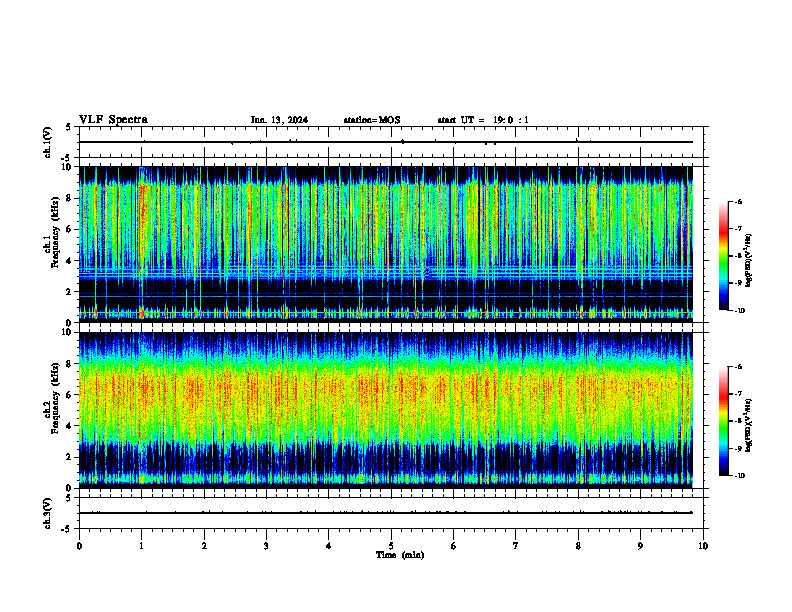This screenshot has height=612, width=792.
Task: Click the time axis tick label "4"
Action: tap(329, 546)
